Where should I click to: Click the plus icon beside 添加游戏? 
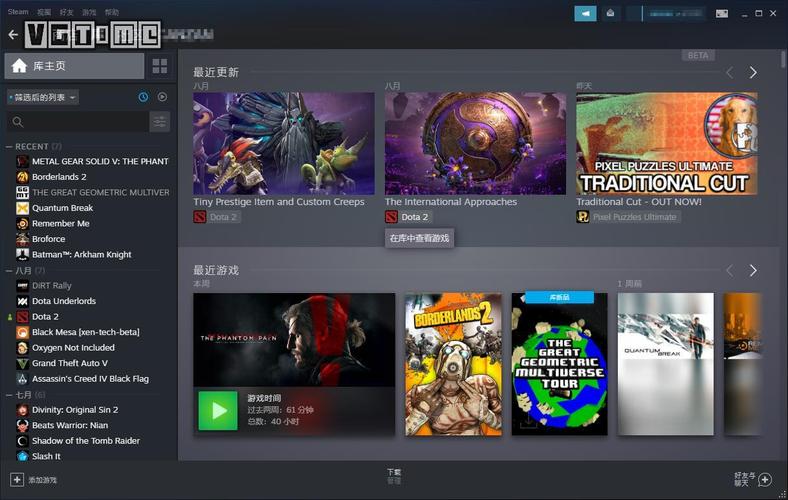tap(17, 480)
